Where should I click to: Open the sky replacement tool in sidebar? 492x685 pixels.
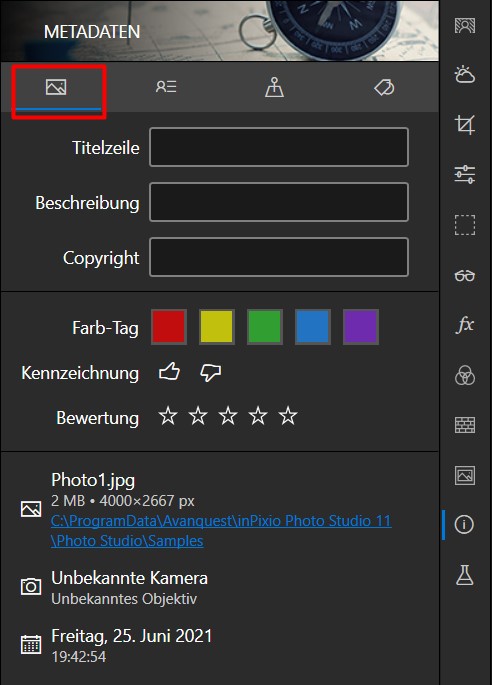tap(464, 75)
